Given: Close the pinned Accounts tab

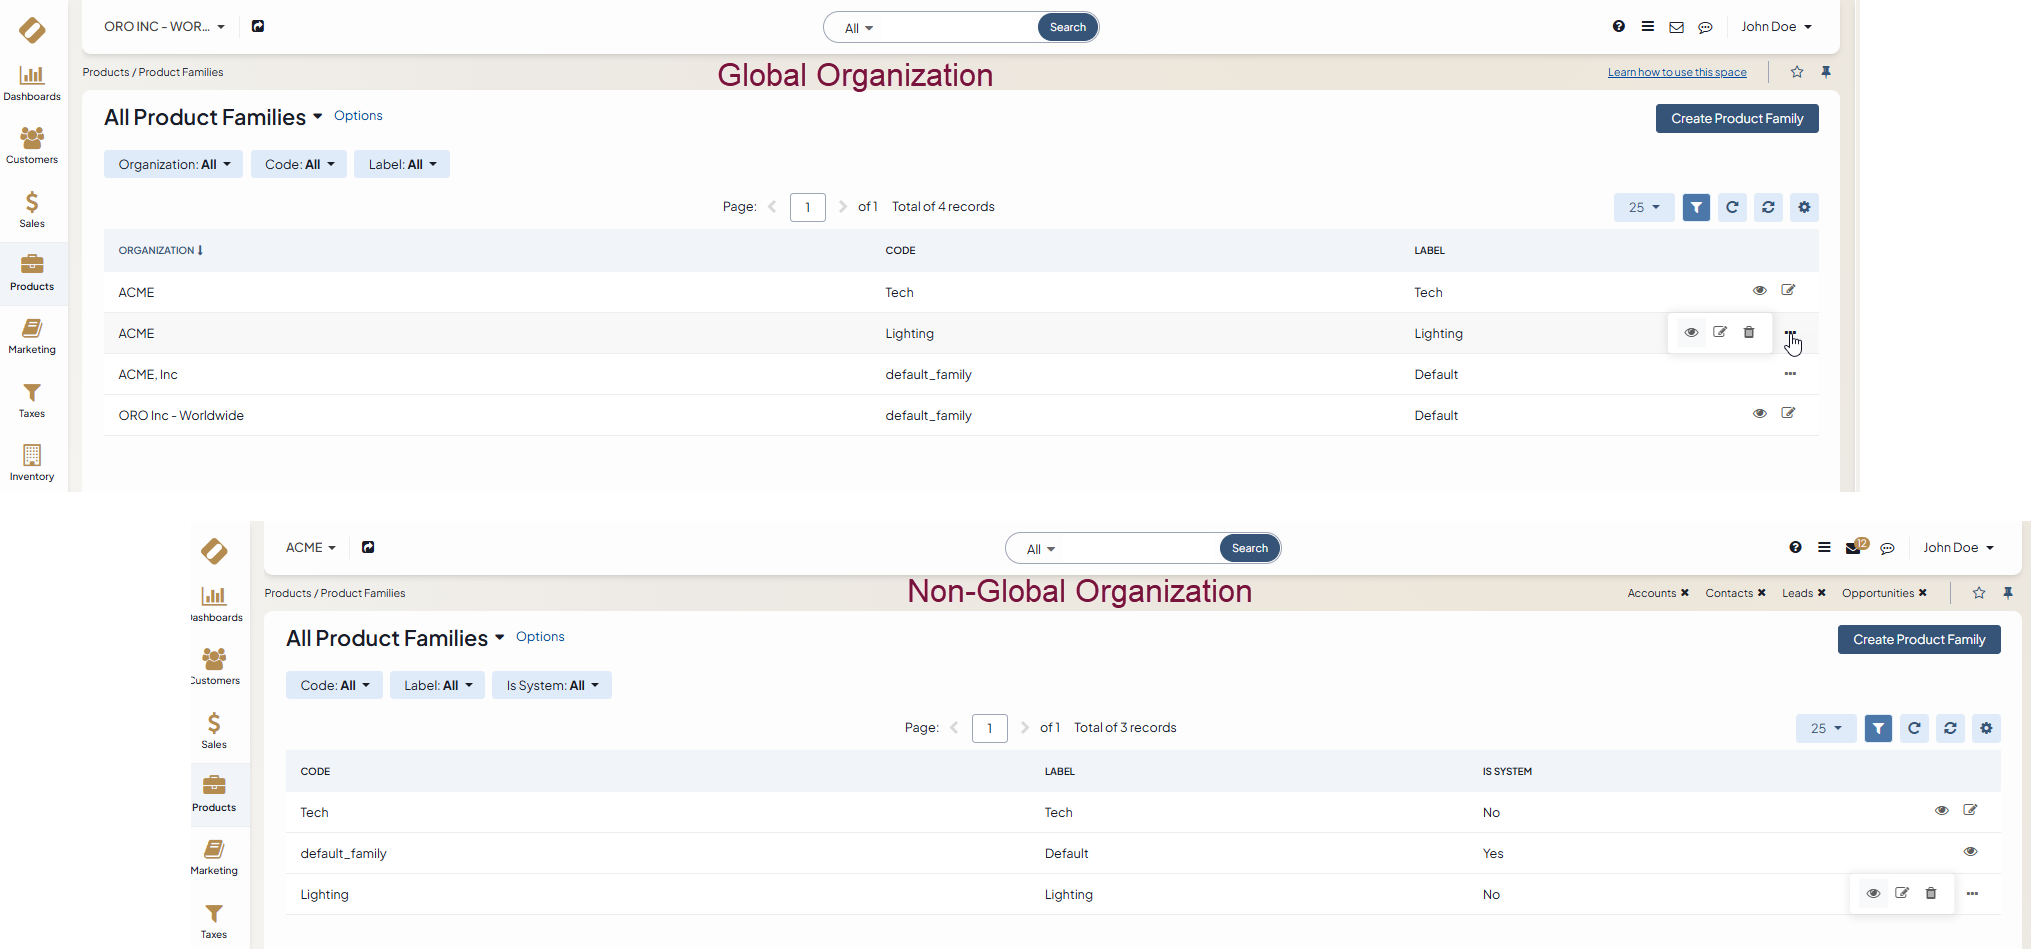Looking at the screenshot, I should coord(1685,593).
